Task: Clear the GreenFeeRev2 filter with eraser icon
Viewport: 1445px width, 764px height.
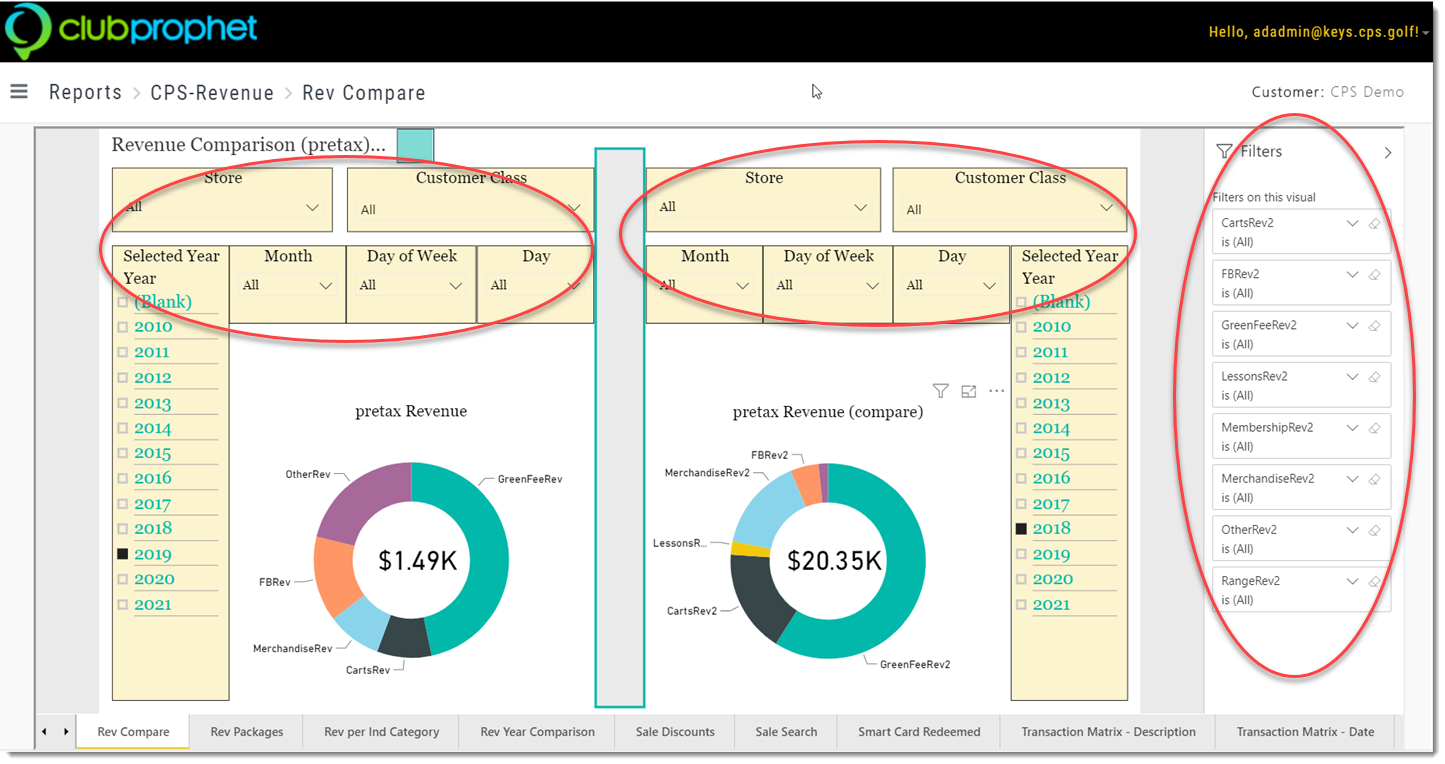Action: point(1374,326)
